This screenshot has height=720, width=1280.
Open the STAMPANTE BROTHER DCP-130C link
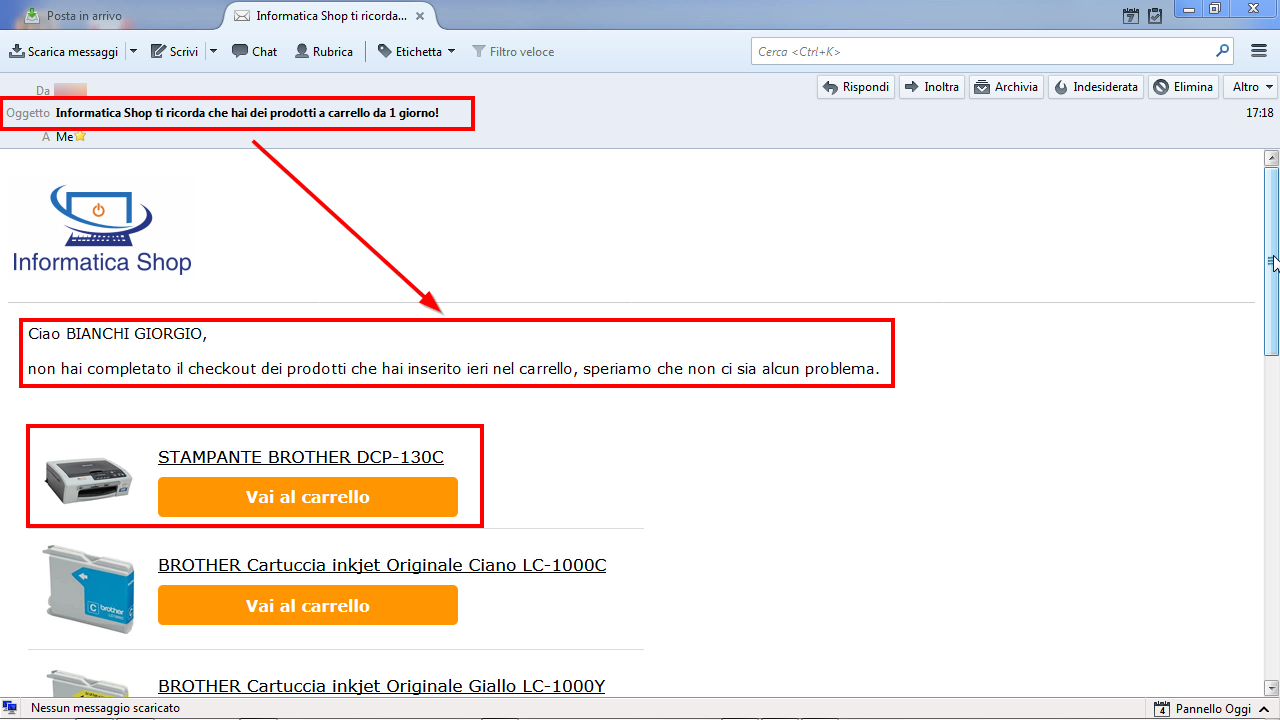coord(301,457)
